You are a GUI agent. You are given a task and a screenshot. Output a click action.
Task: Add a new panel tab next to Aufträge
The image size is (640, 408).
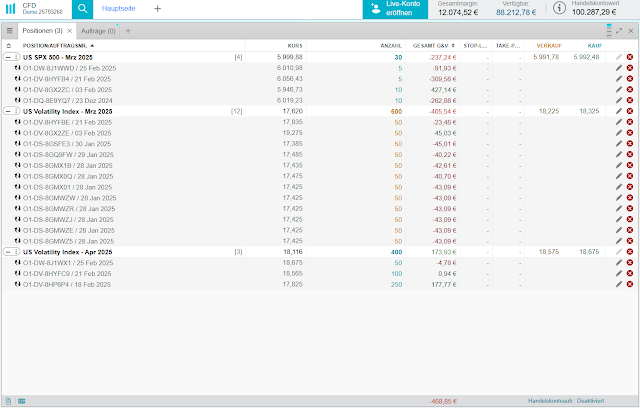[x=128, y=31]
